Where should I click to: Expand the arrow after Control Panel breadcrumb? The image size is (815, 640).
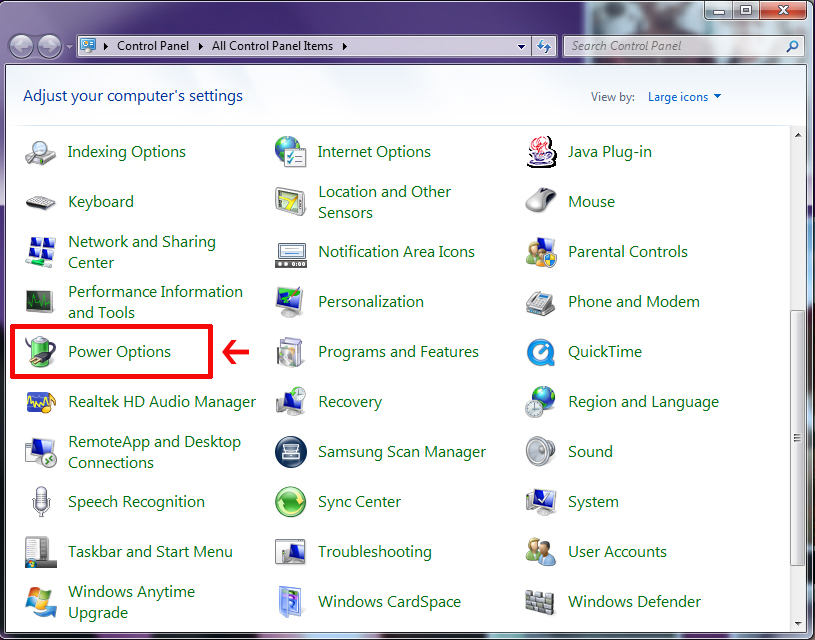coord(201,46)
